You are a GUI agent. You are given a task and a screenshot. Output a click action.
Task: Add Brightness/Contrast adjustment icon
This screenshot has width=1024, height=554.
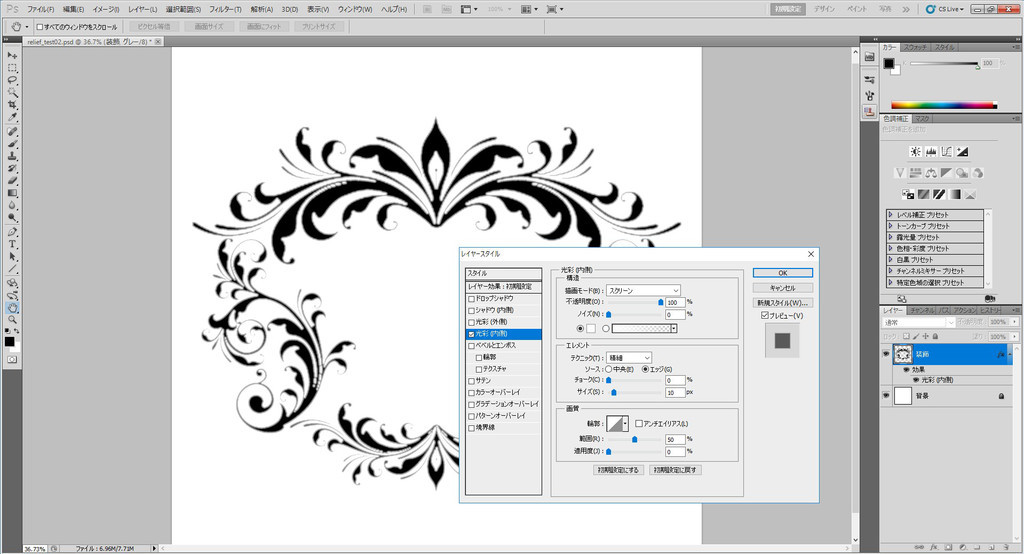tap(916, 152)
